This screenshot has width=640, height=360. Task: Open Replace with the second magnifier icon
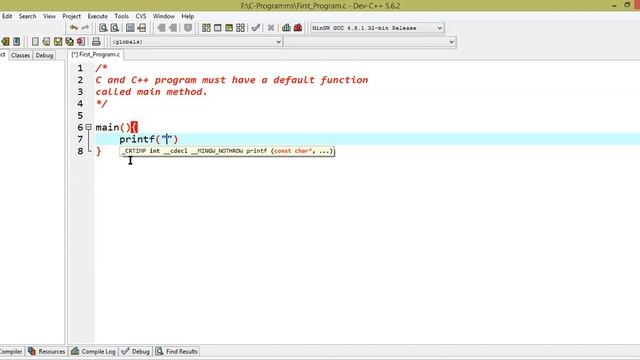coord(115,28)
